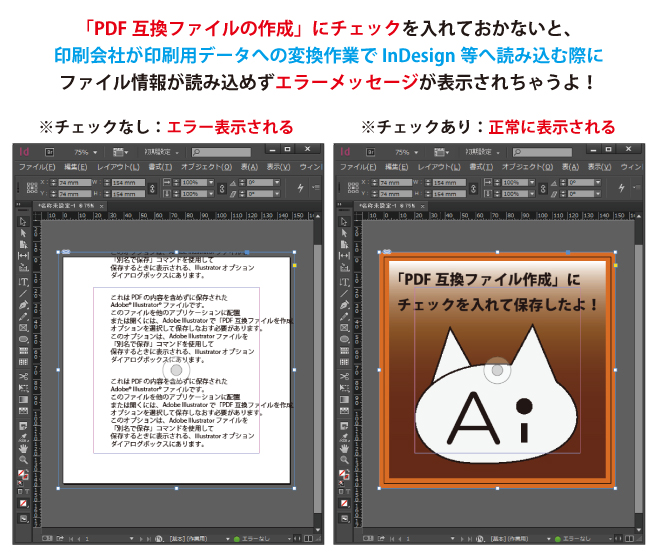Open Bridge in the error-text window

point(50,152)
